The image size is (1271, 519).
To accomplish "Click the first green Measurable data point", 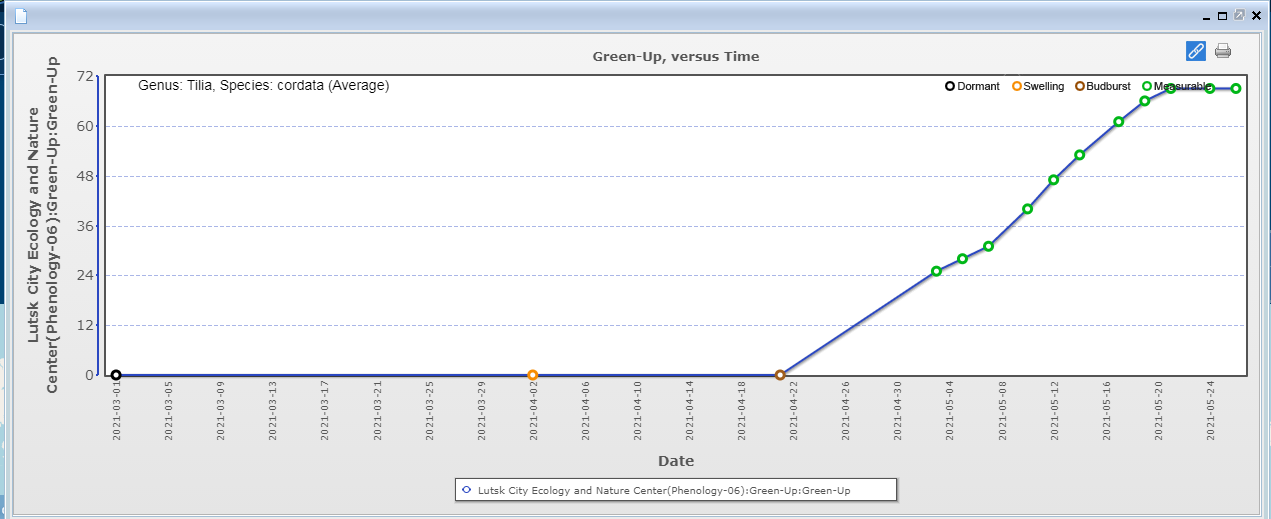I will click(x=936, y=271).
